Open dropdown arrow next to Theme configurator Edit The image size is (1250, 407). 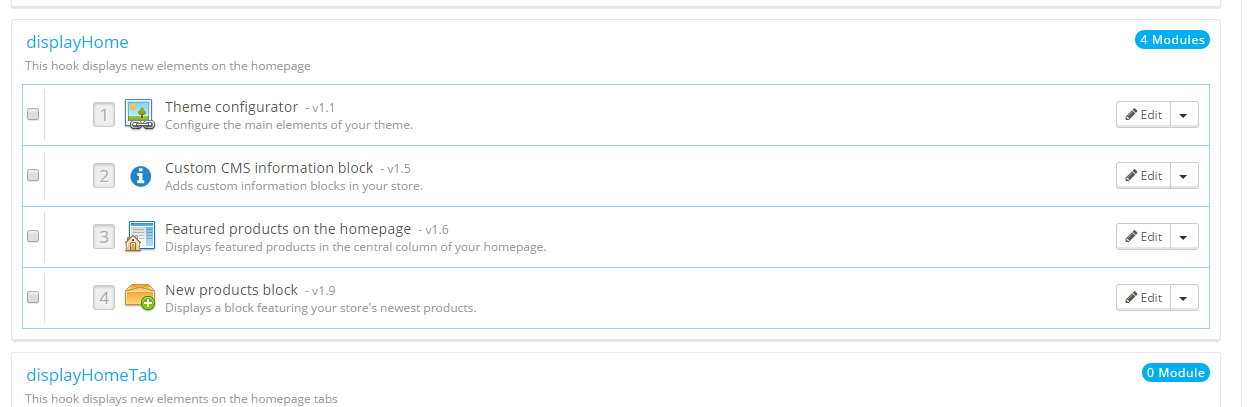point(1184,114)
